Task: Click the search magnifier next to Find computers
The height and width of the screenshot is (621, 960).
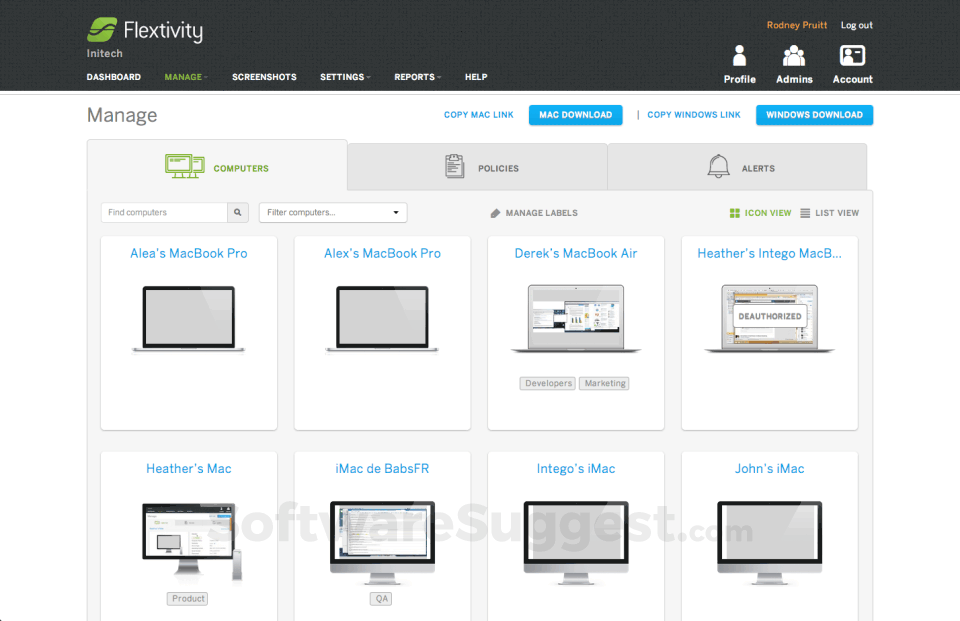Action: [237, 212]
